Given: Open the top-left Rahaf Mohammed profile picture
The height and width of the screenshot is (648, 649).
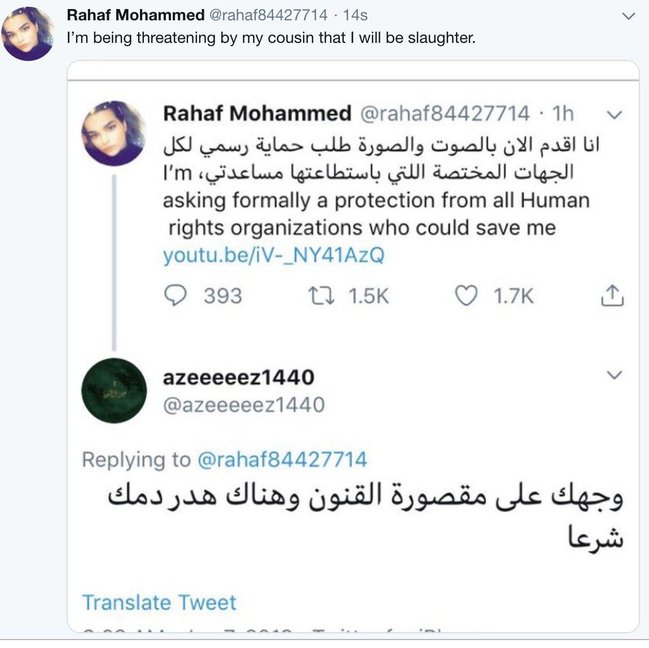Looking at the screenshot, I should point(29,33).
